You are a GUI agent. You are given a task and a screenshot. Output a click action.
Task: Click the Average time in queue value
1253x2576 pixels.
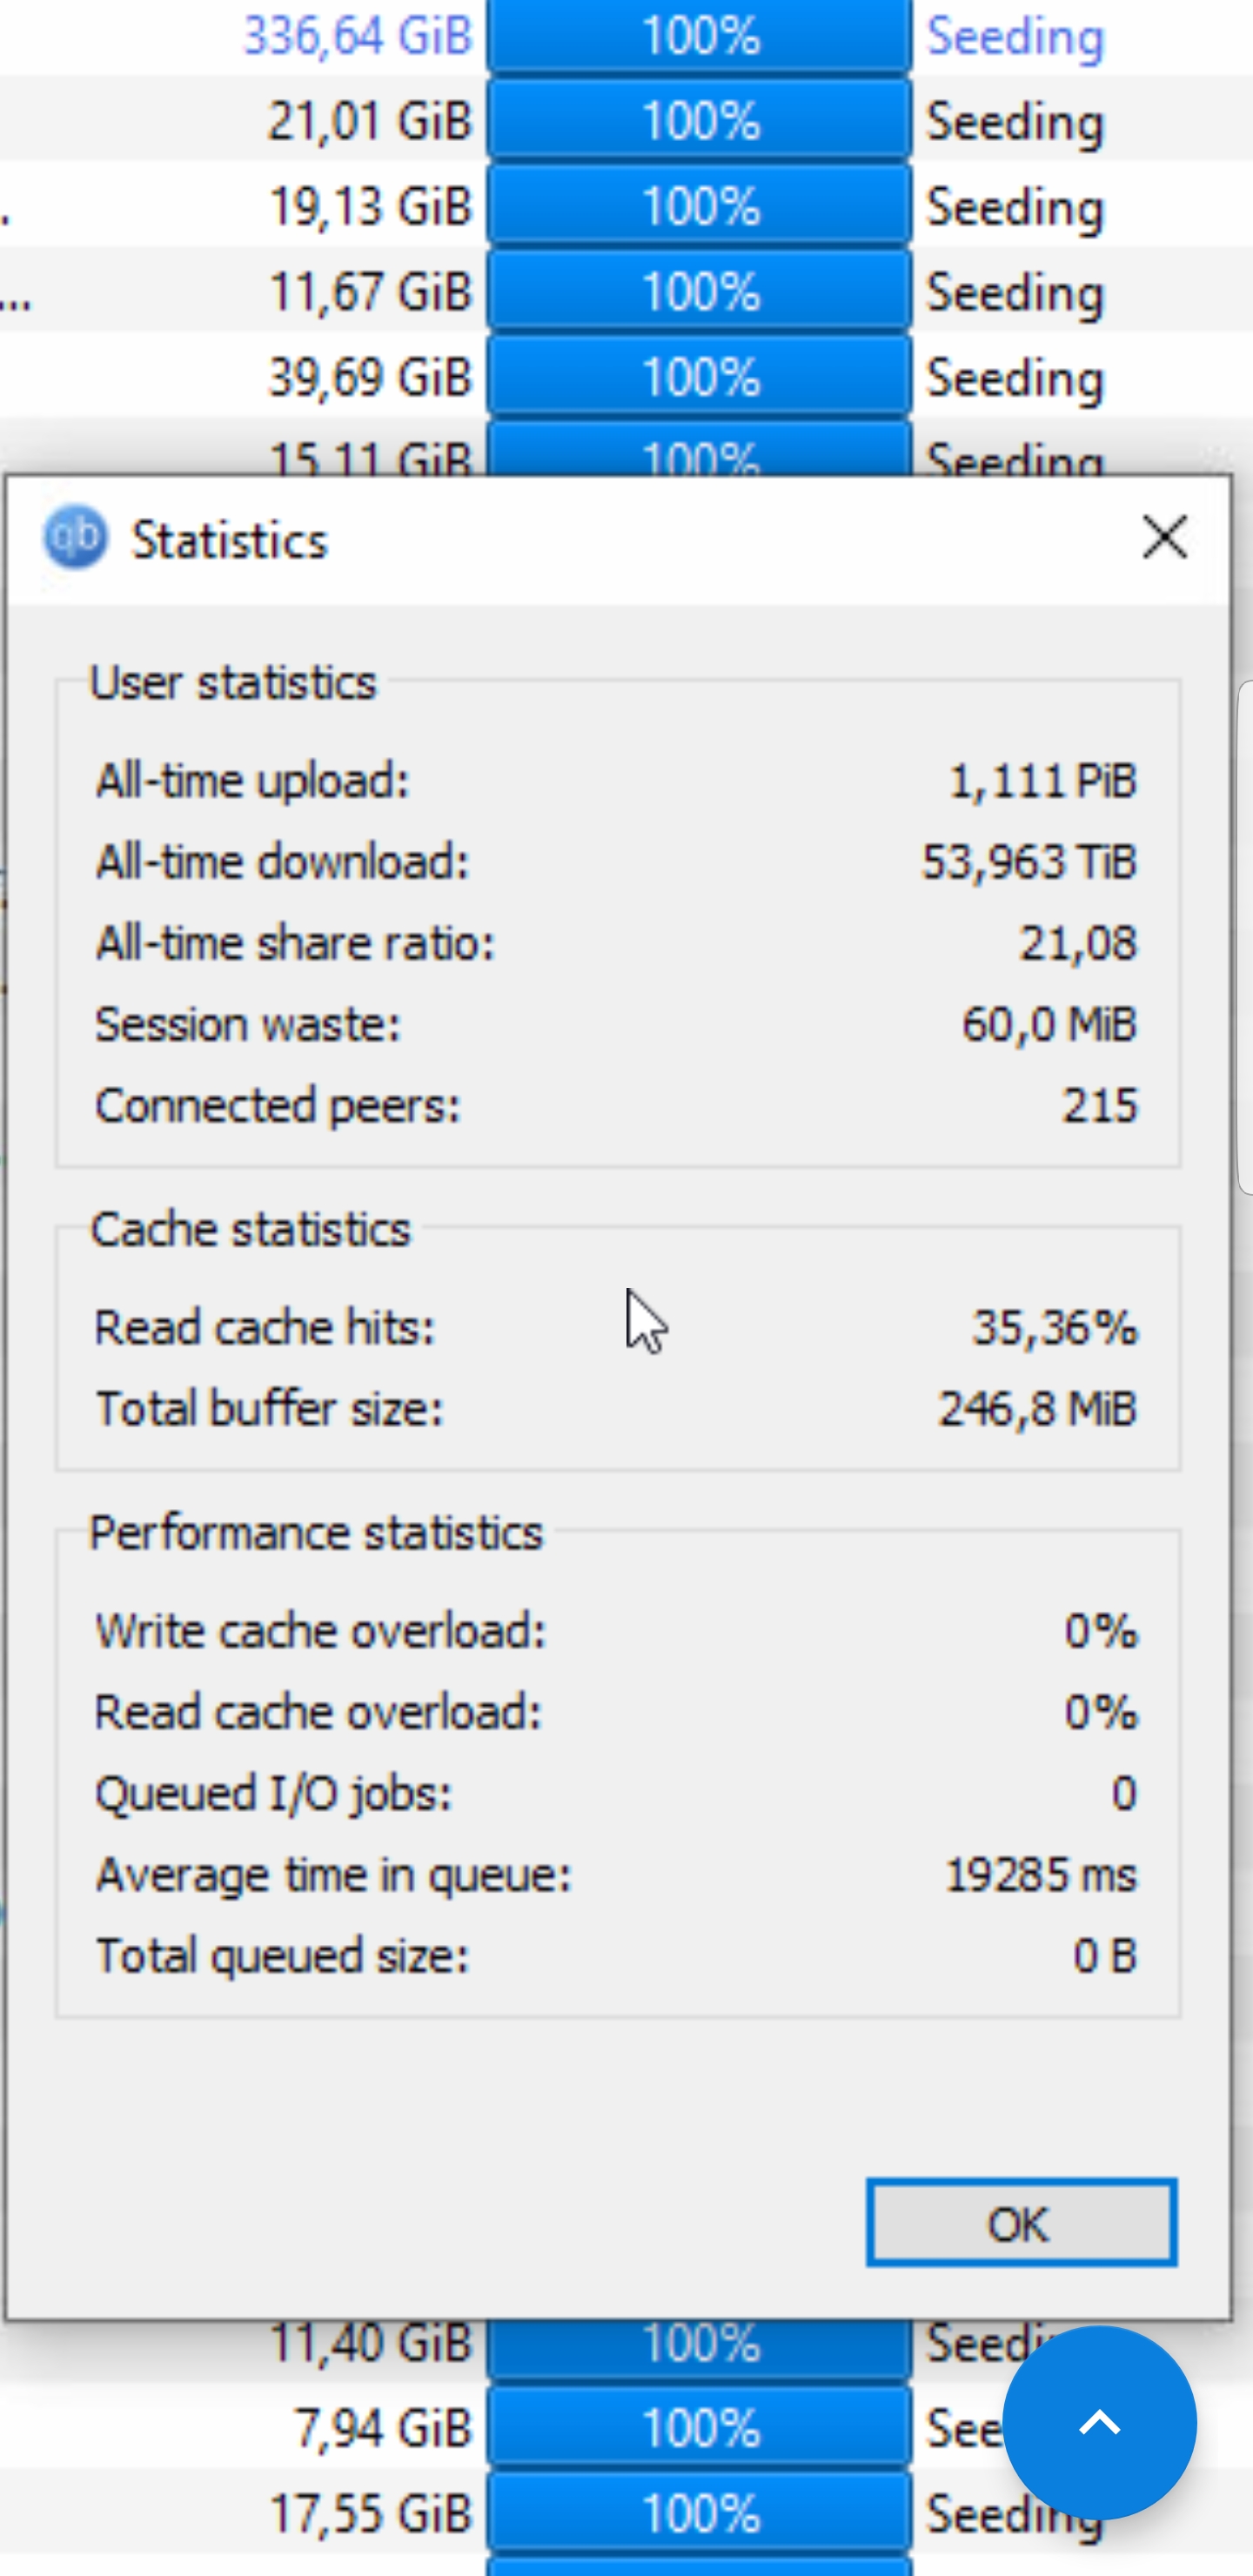tap(1040, 1875)
